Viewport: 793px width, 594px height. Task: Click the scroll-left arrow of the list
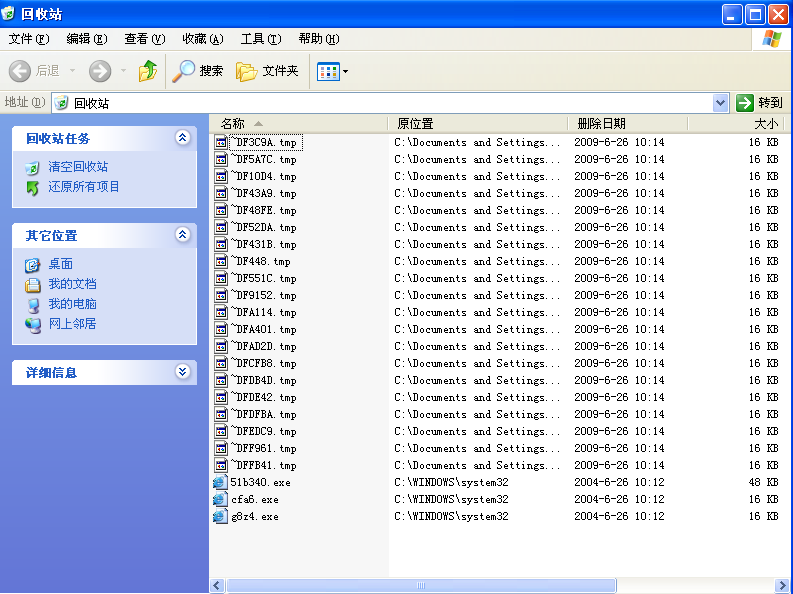pyautogui.click(x=217, y=585)
